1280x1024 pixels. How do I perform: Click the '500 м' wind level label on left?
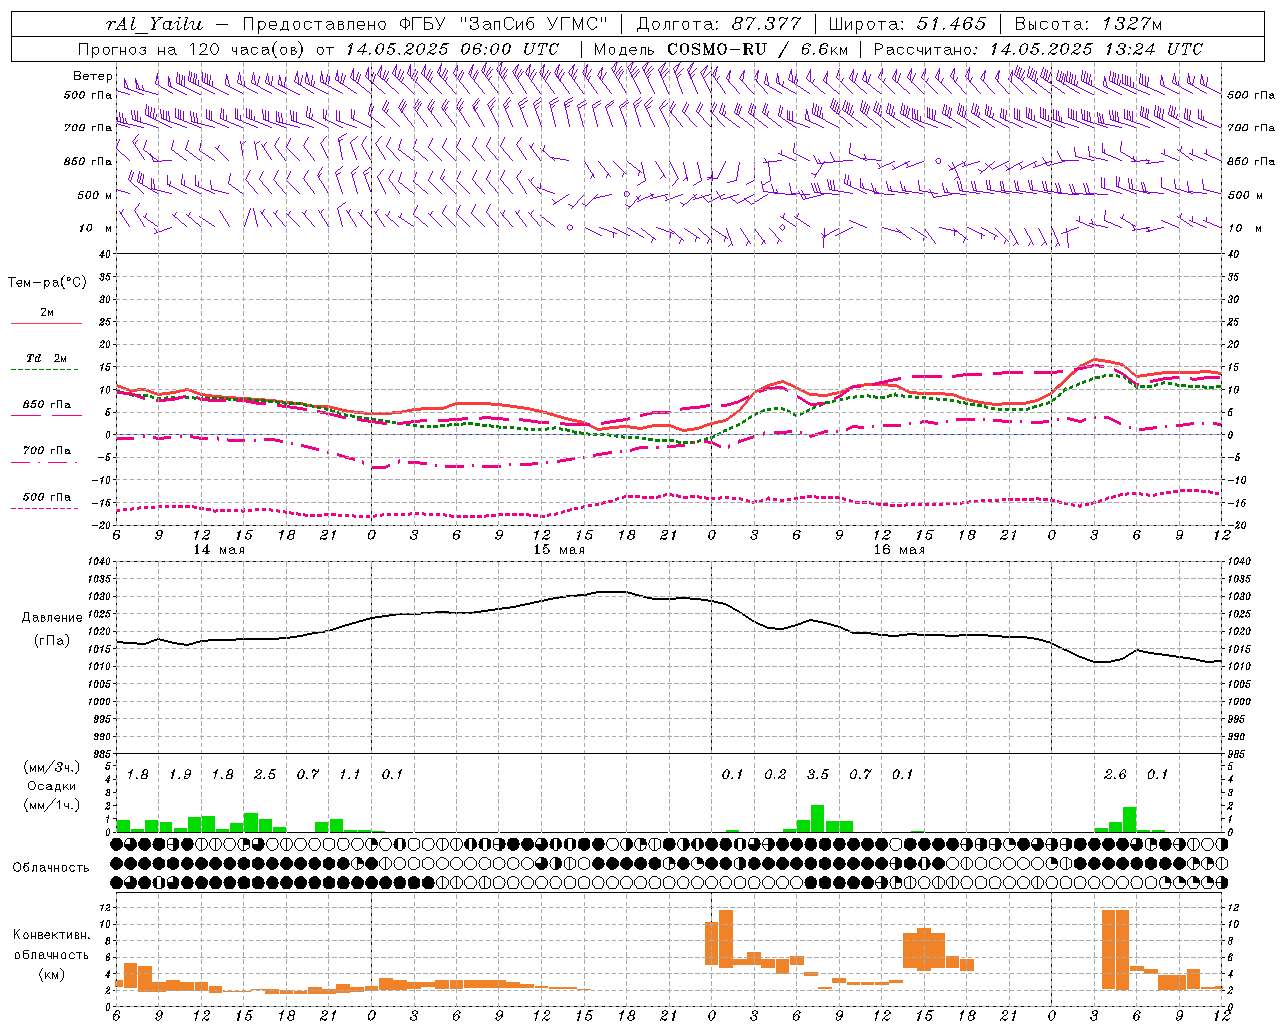click(x=95, y=195)
